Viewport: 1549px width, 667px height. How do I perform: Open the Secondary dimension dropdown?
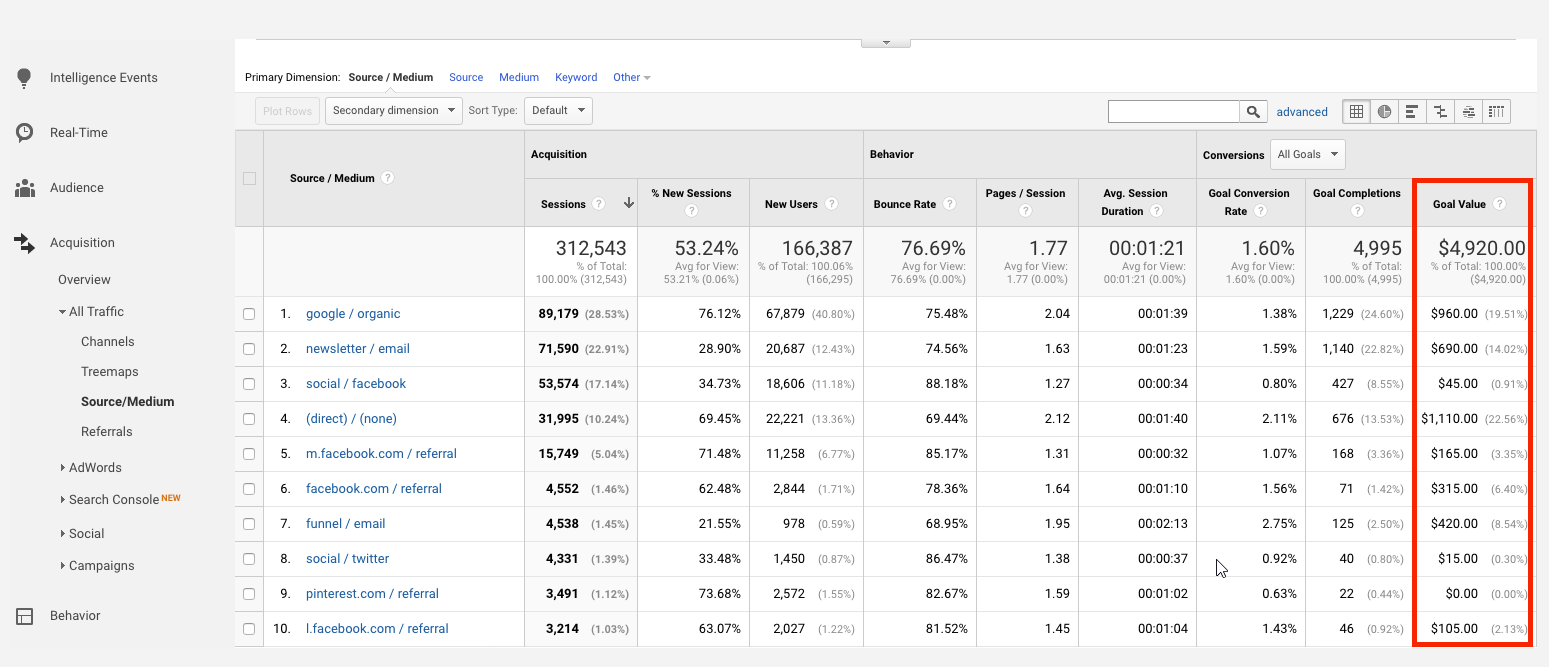coord(393,111)
